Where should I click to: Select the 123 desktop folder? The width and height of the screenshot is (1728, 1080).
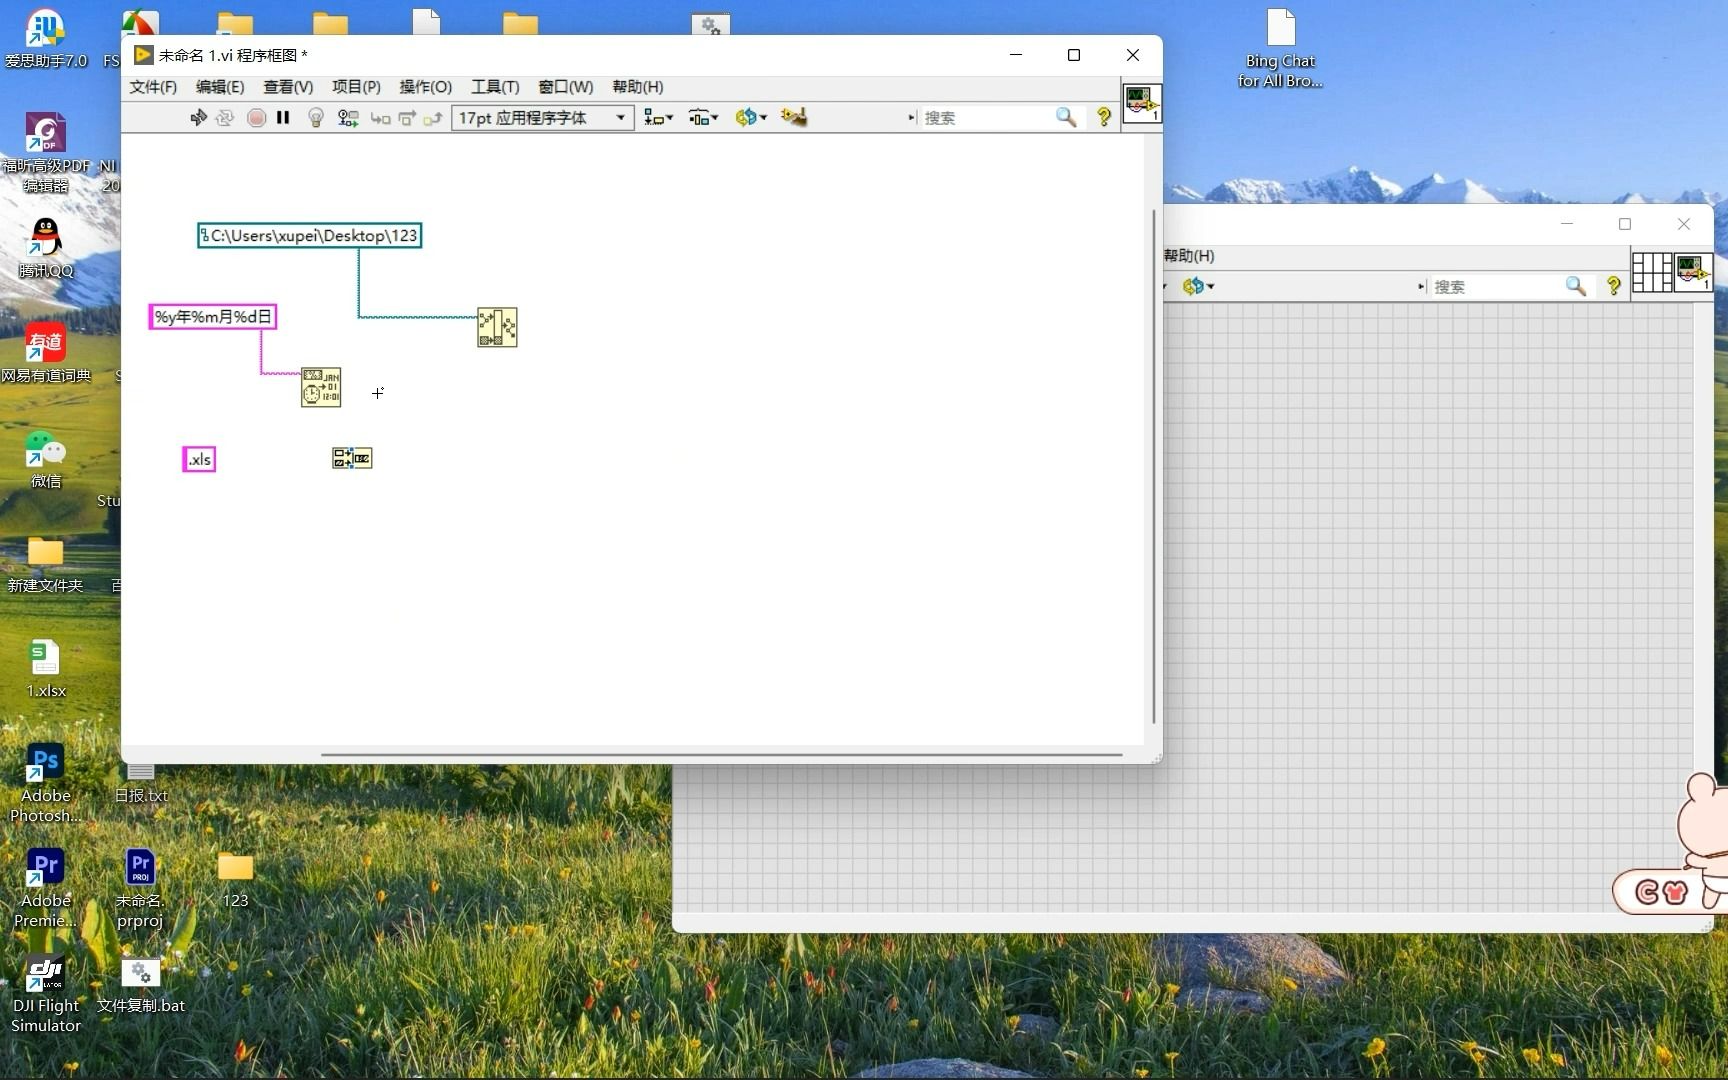(x=235, y=879)
